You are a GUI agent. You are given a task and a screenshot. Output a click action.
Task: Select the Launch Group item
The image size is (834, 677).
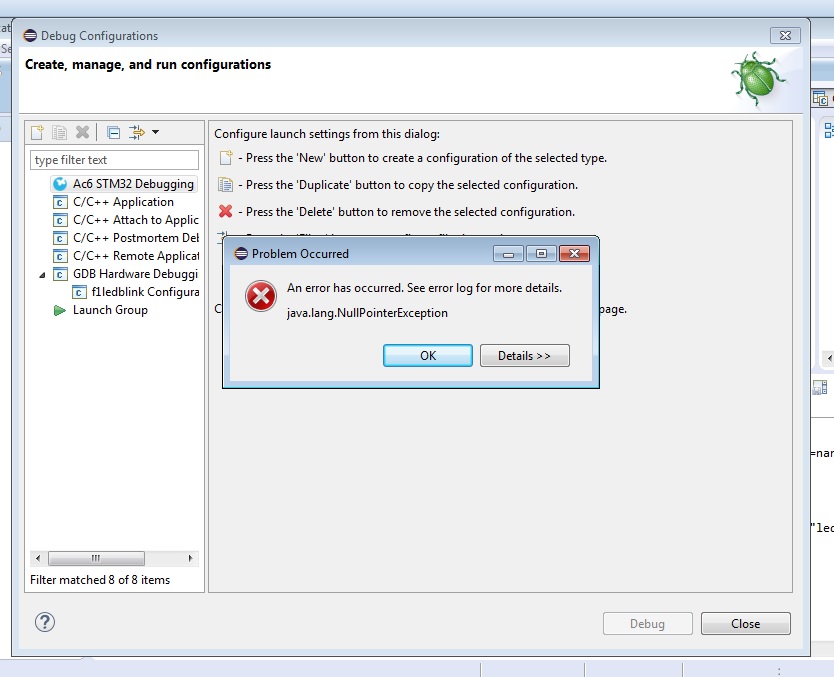[x=110, y=310]
